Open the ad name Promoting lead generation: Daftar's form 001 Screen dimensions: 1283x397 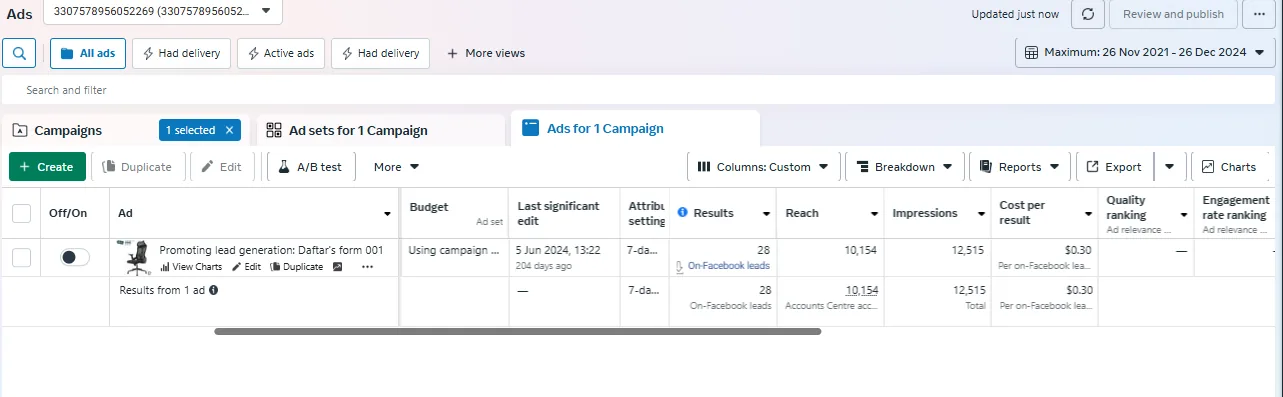pyautogui.click(x=271, y=250)
